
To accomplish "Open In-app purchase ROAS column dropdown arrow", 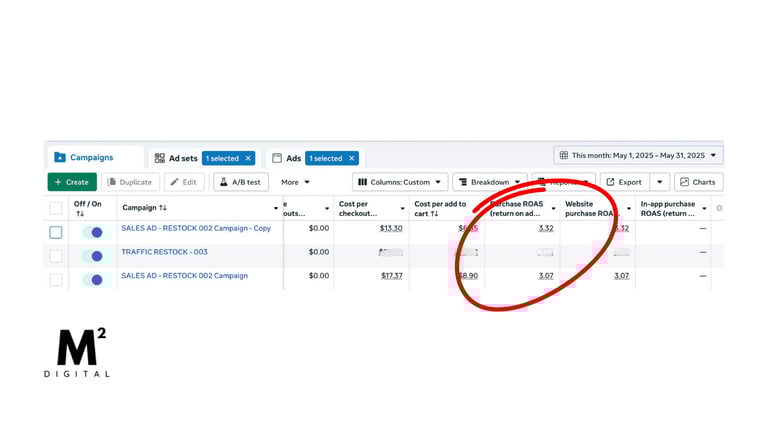I will 704,209.
